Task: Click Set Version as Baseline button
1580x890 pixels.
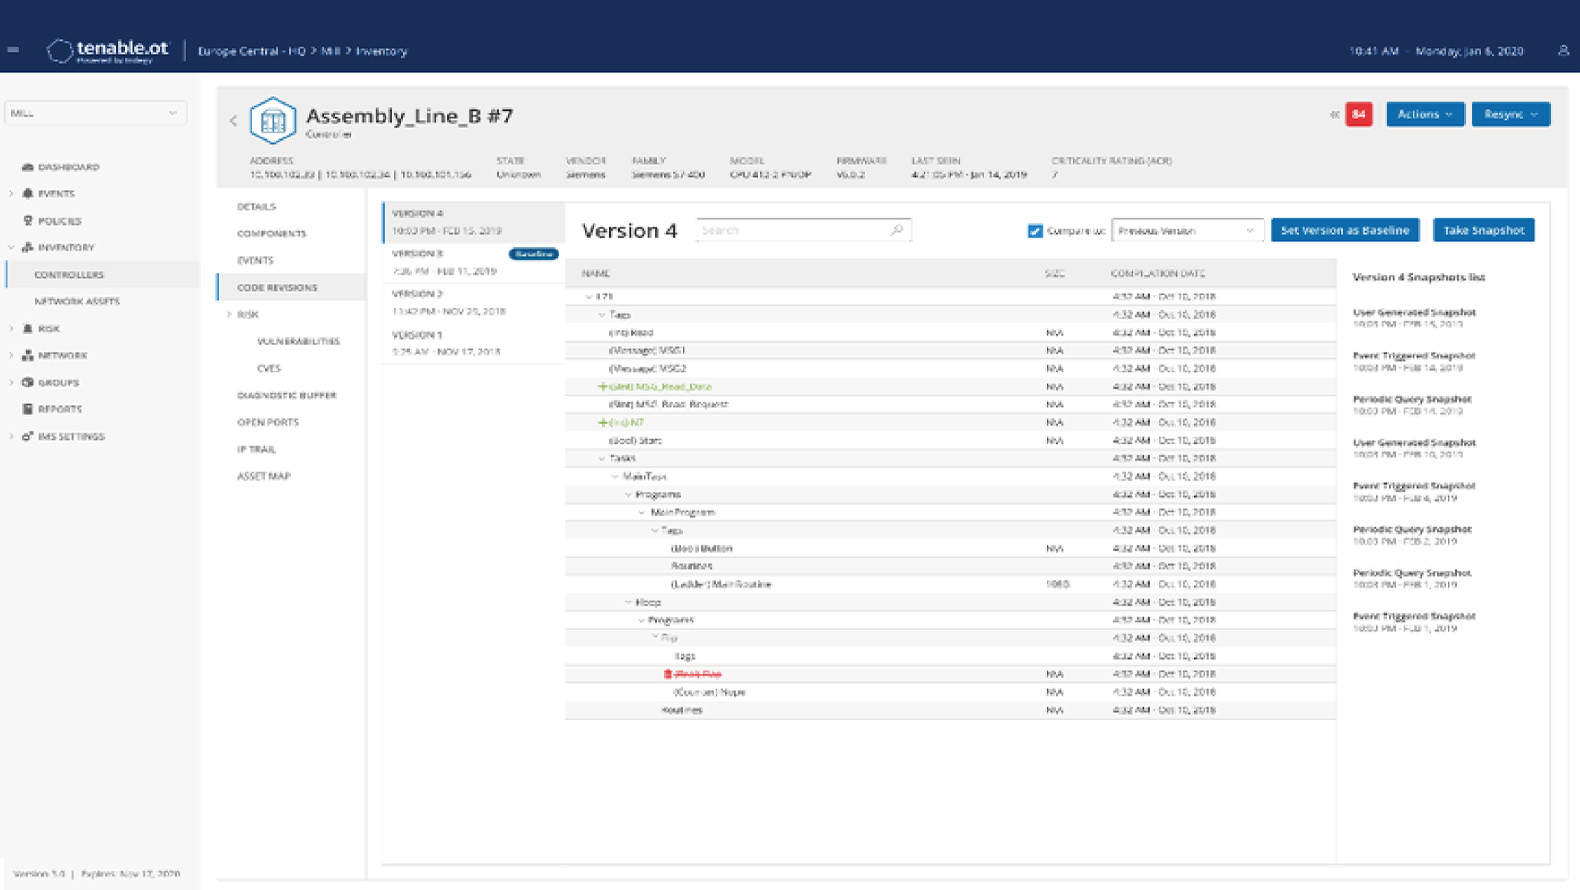Action: point(1344,231)
